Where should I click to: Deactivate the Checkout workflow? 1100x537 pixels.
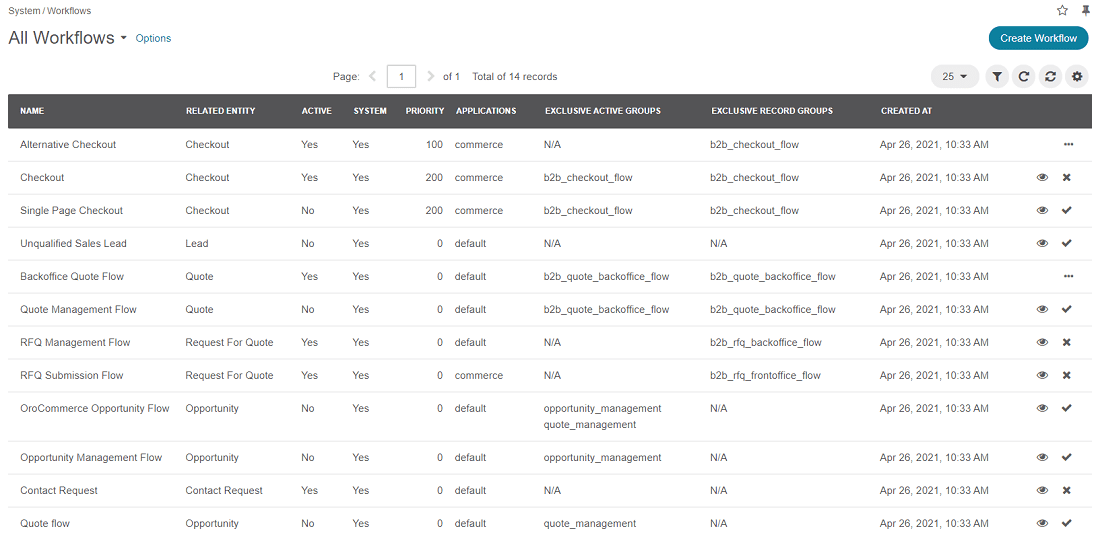[1067, 178]
